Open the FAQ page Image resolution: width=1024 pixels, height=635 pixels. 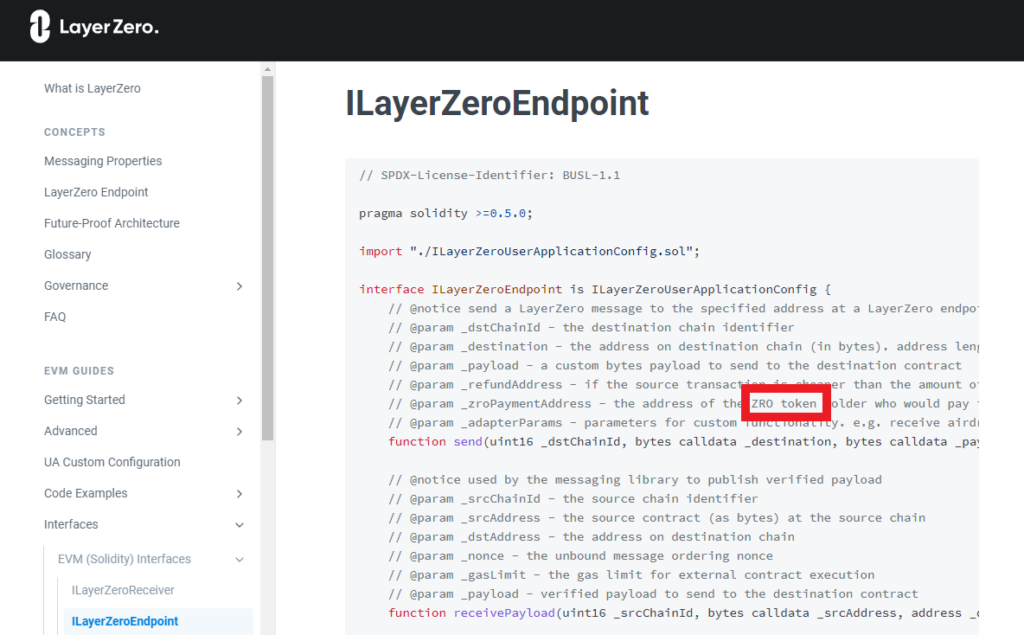point(55,317)
